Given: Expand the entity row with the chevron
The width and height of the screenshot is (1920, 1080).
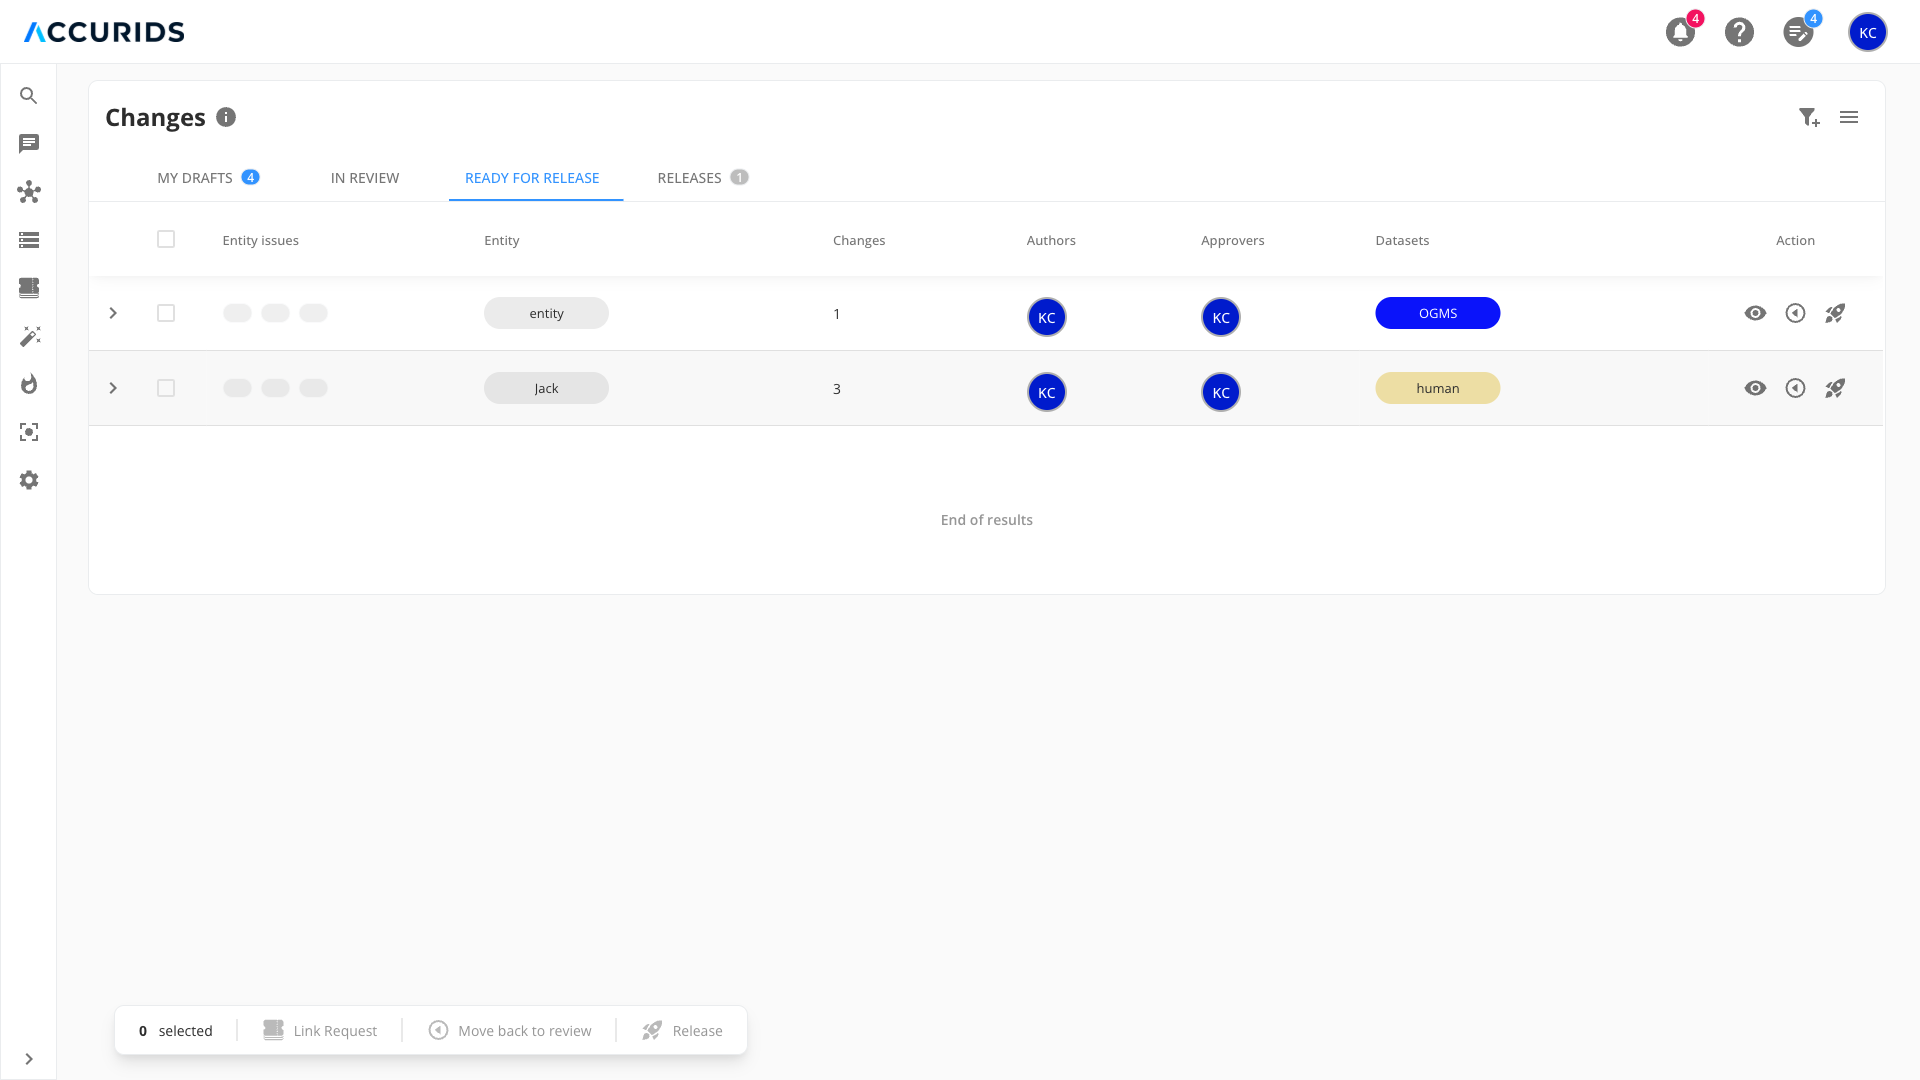Looking at the screenshot, I should point(113,313).
